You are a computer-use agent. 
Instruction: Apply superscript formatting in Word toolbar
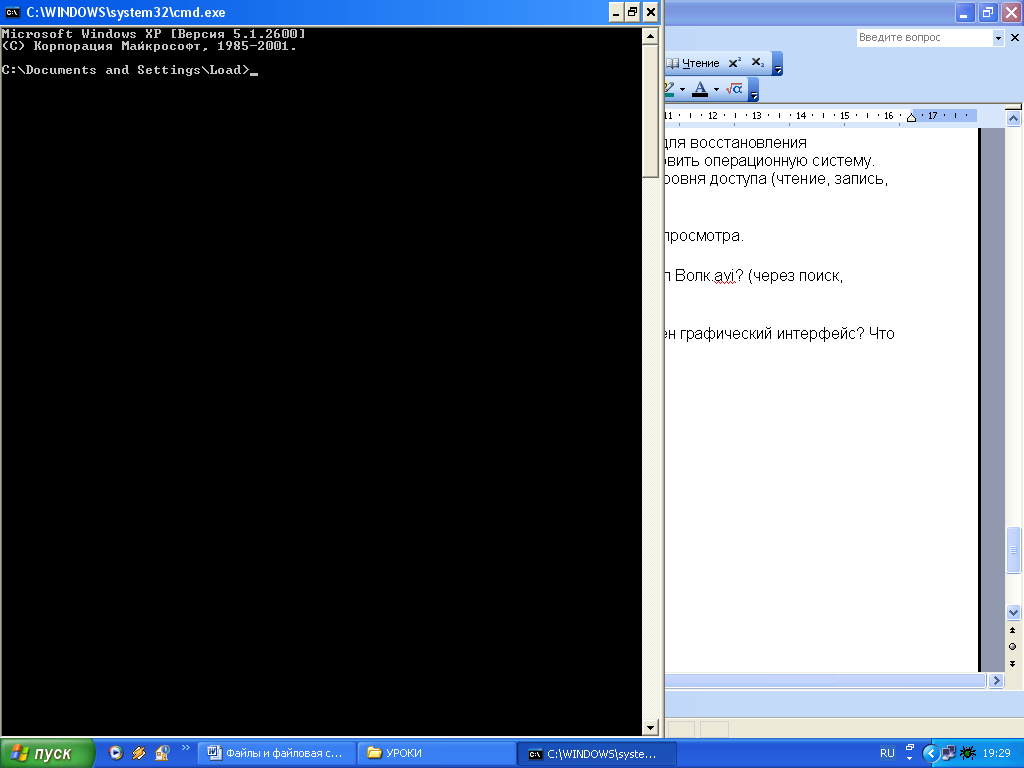click(735, 63)
